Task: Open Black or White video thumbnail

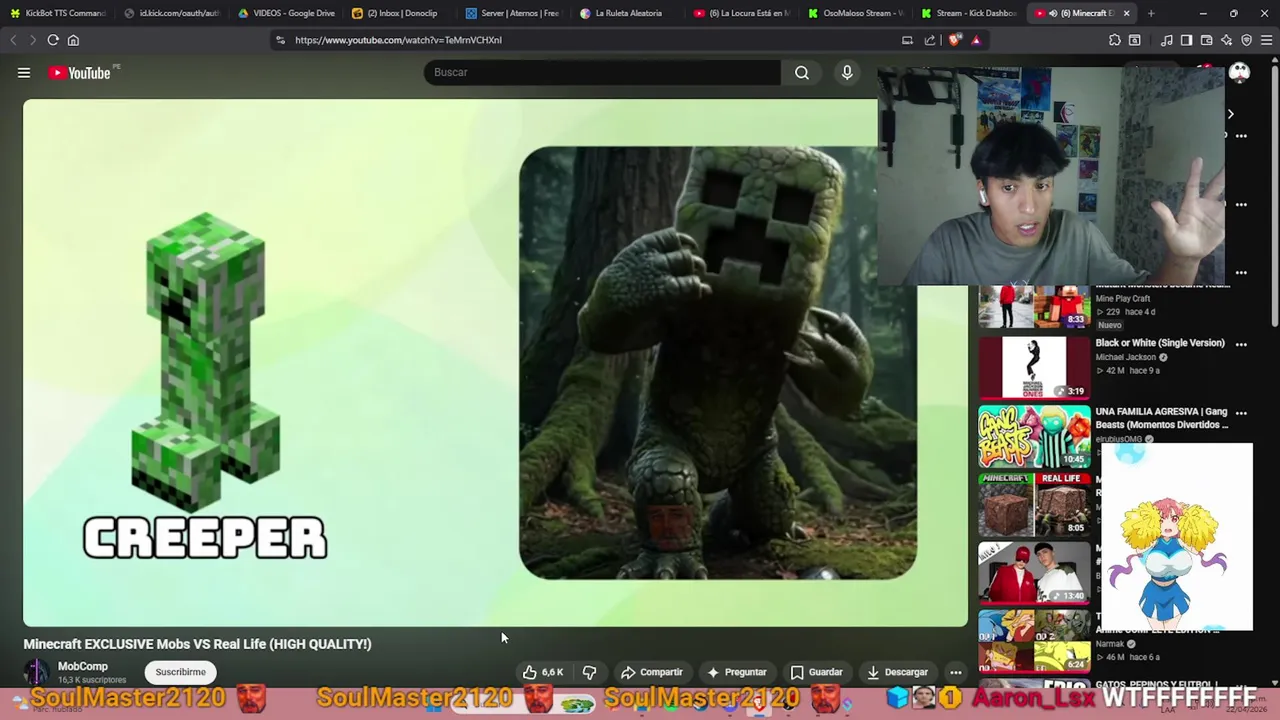Action: (1034, 368)
